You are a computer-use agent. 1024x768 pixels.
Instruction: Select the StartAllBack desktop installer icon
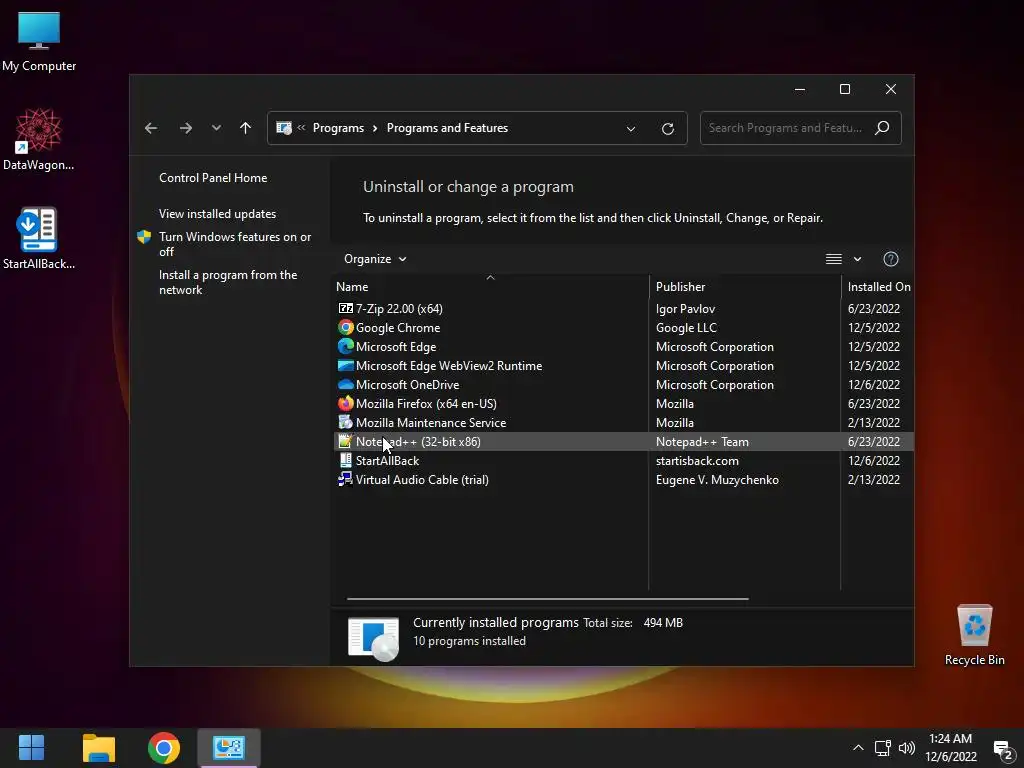tap(39, 238)
